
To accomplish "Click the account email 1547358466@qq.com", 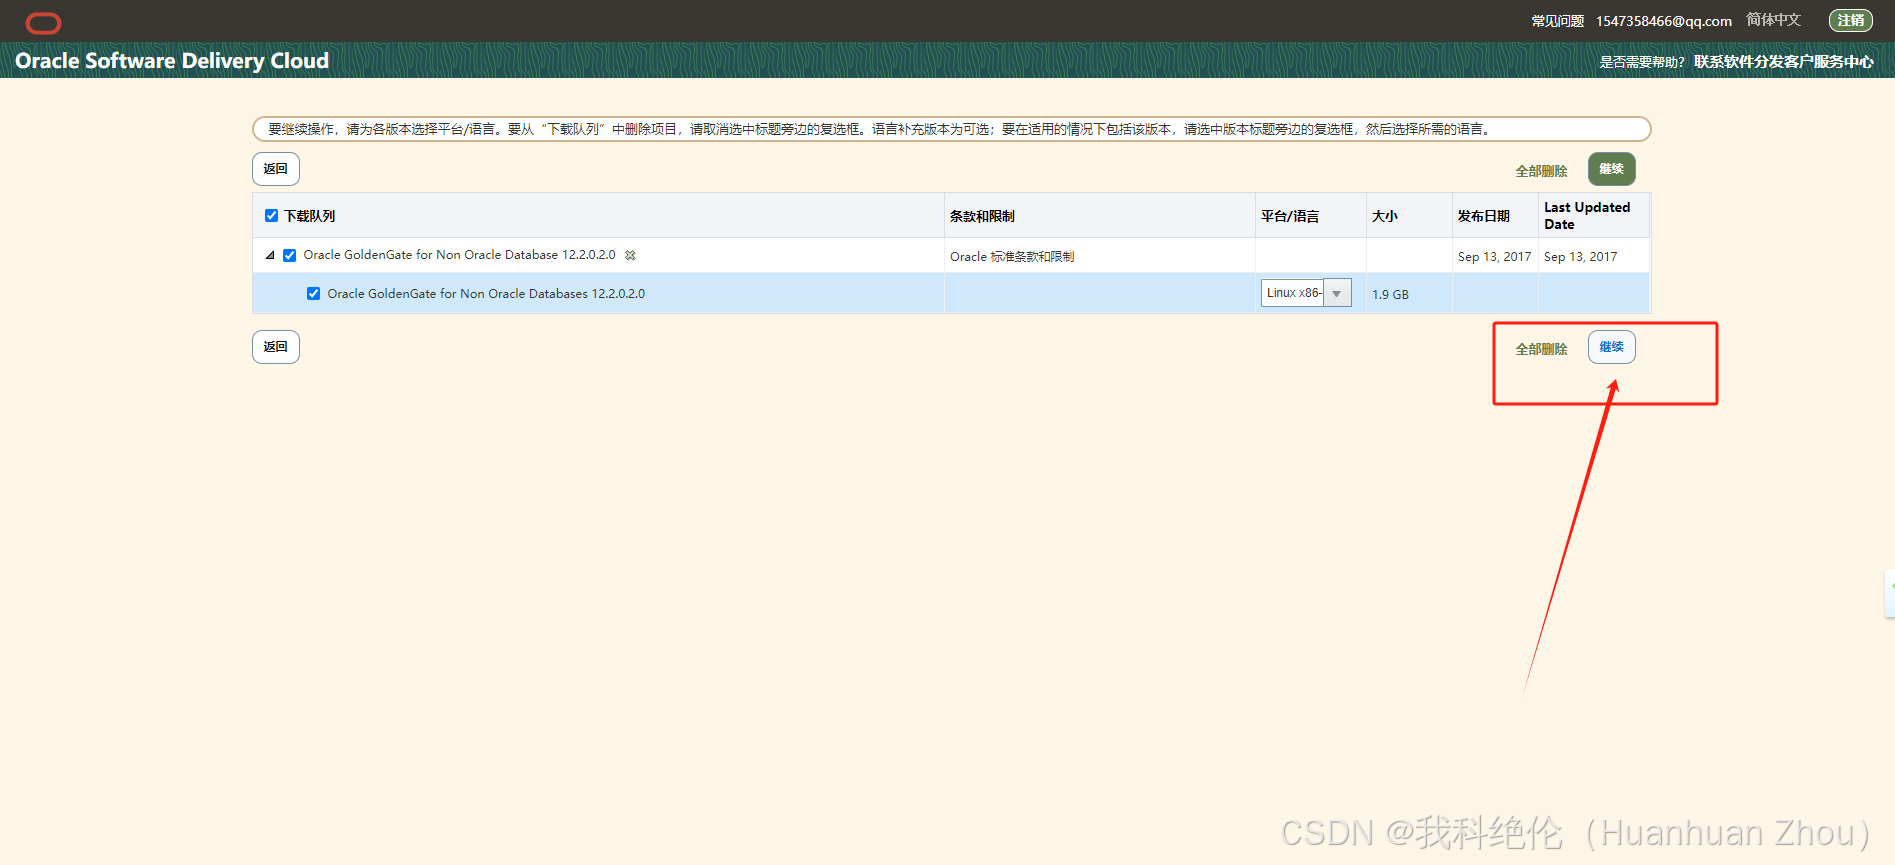I will point(1663,21).
